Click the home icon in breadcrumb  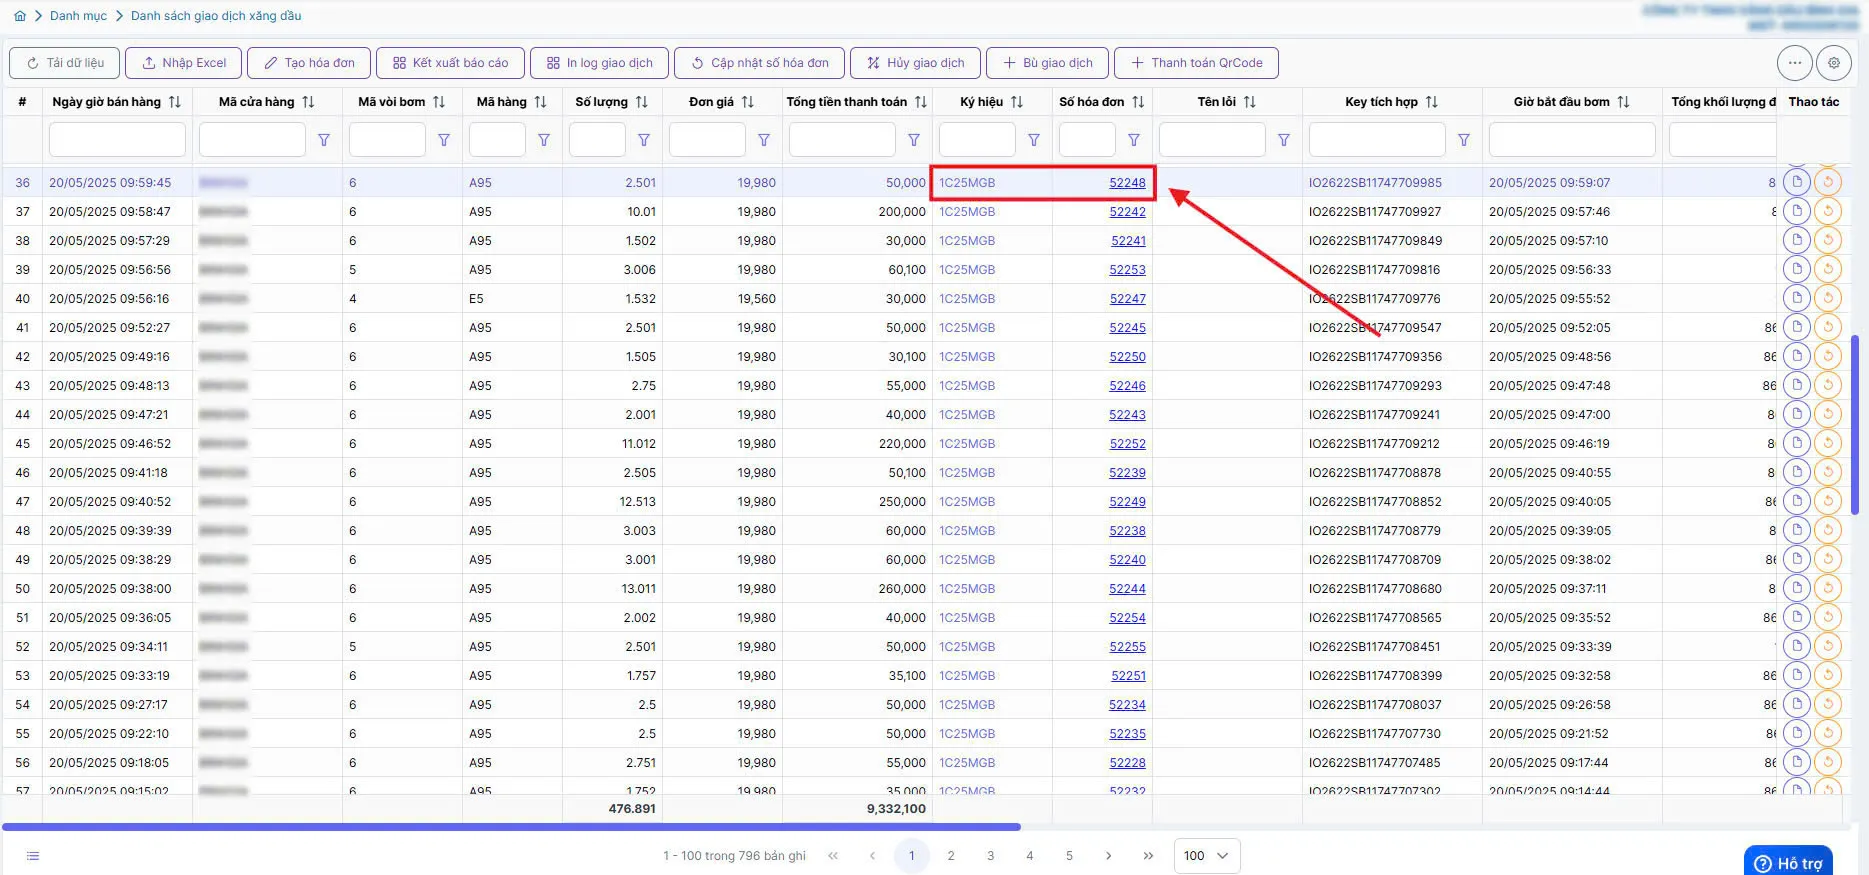[x=20, y=16]
